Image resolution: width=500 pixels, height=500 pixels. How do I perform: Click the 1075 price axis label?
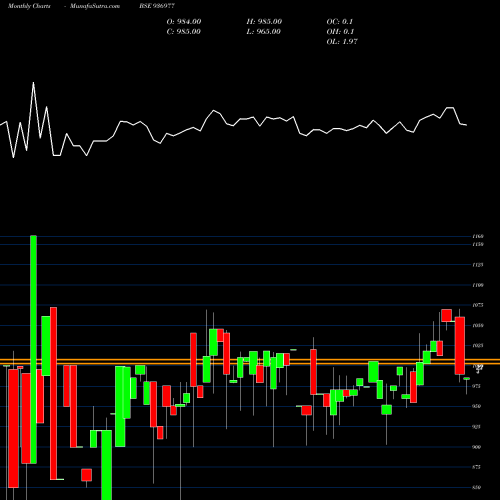click(x=478, y=305)
